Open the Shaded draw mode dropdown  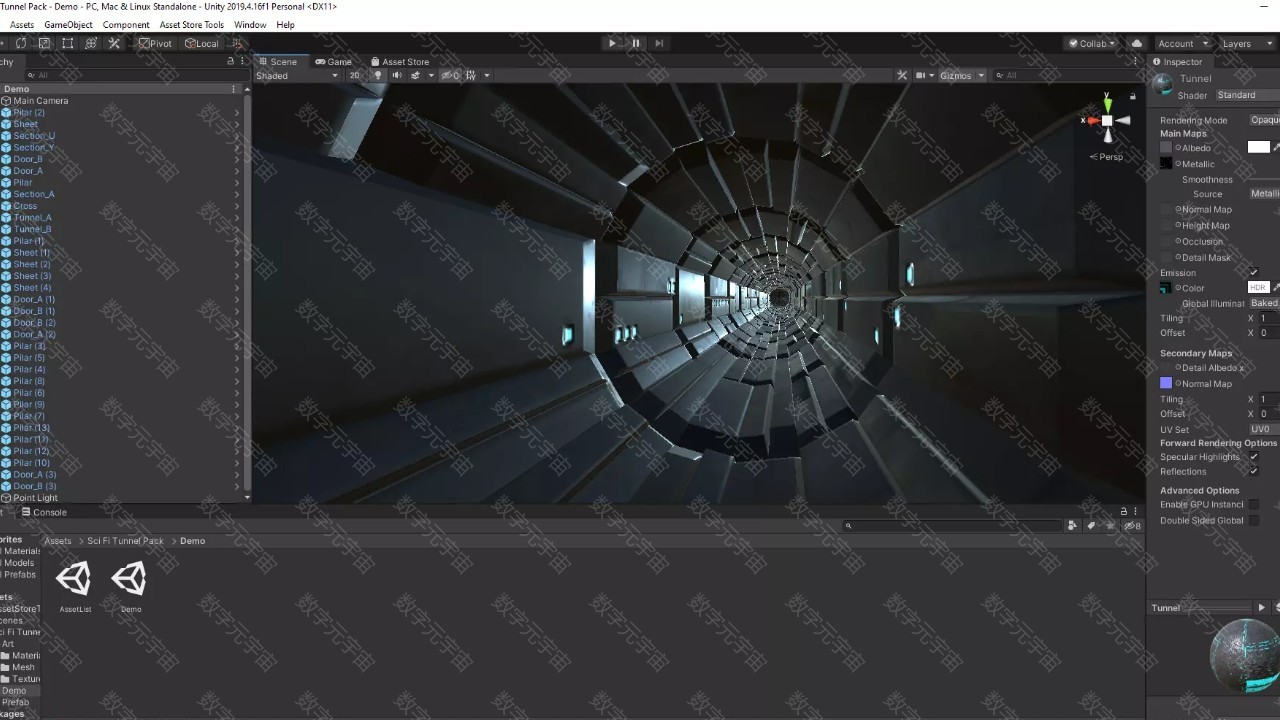coord(296,76)
